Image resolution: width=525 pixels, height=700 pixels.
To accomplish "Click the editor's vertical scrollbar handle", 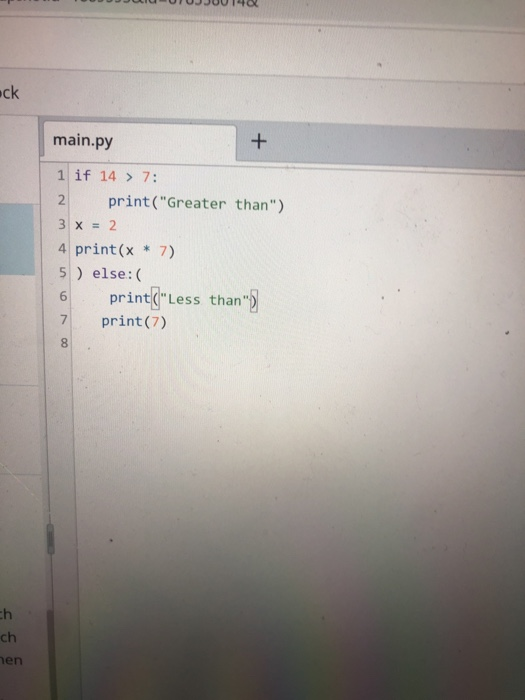I will 50,539.
